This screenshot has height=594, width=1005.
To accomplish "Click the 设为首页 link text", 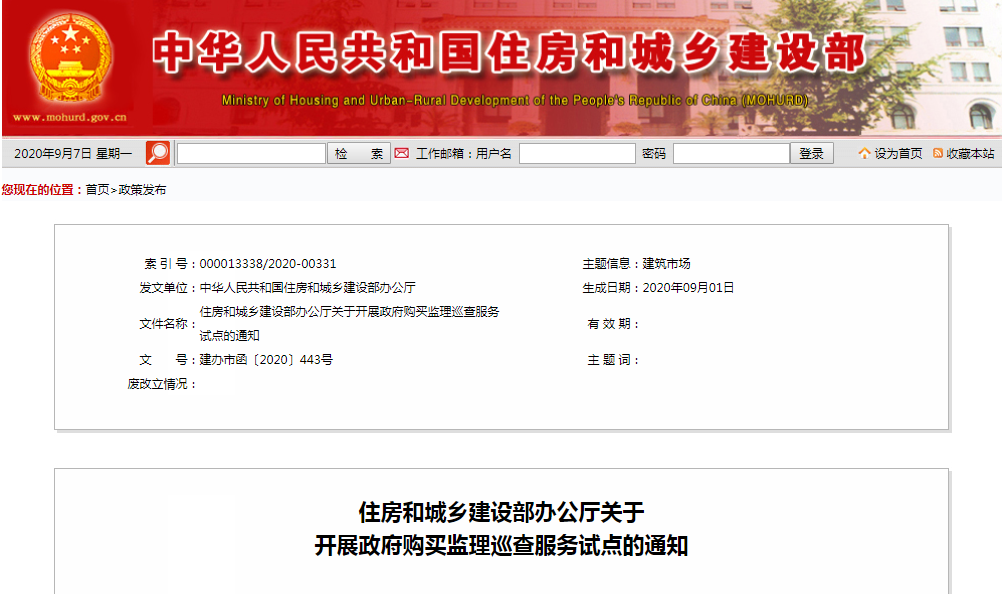I will (x=898, y=154).
